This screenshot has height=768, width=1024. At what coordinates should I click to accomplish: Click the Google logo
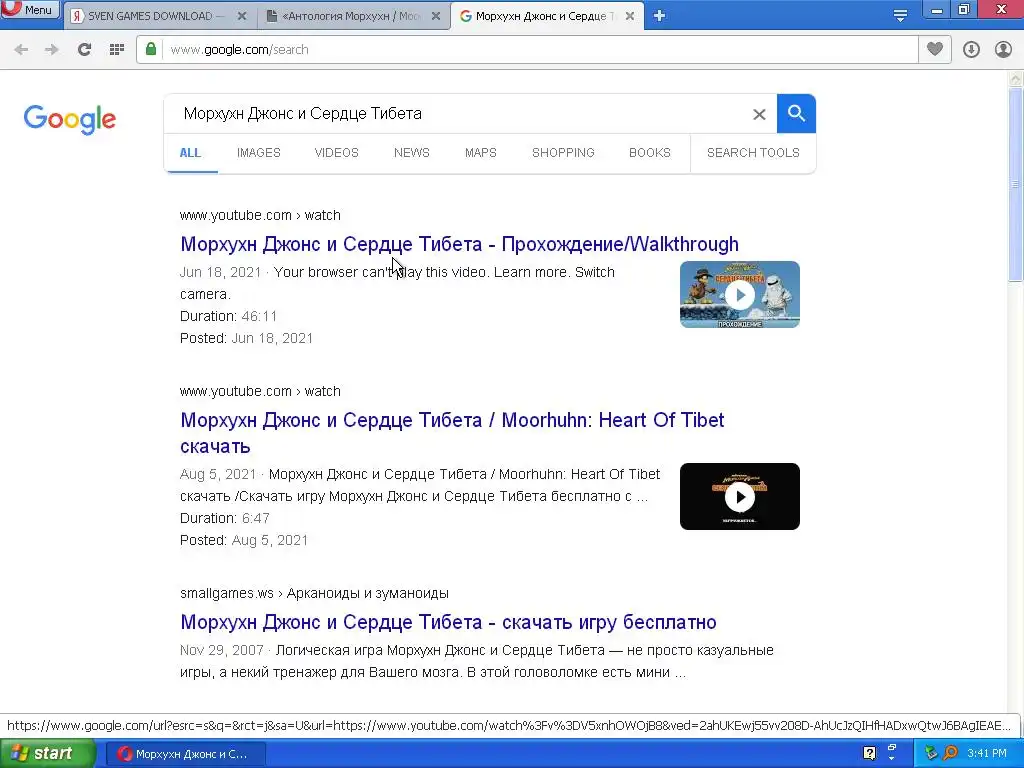pos(70,119)
